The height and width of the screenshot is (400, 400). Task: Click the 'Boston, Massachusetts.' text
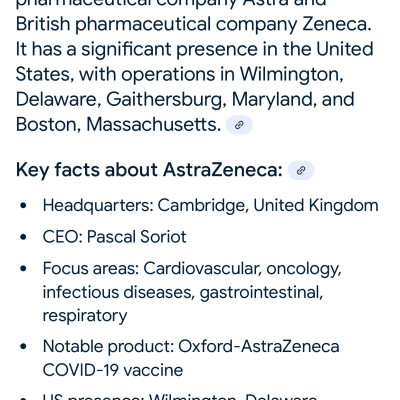pyautogui.click(x=118, y=125)
